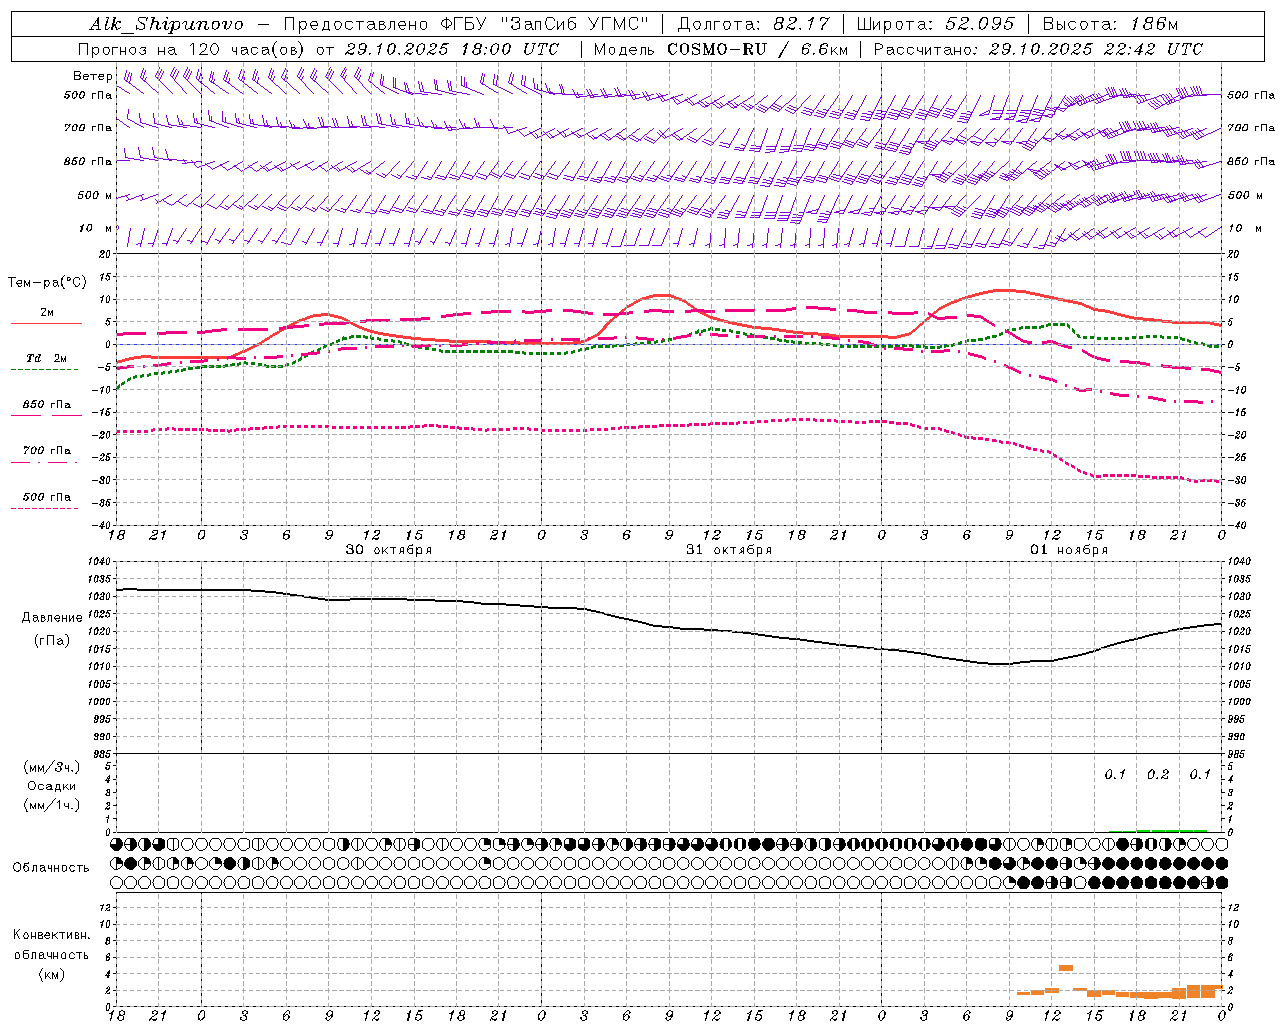This screenshot has width=1280, height=1024.
Task: Click the "Конвективн." convective cloud label
Action: (51, 935)
